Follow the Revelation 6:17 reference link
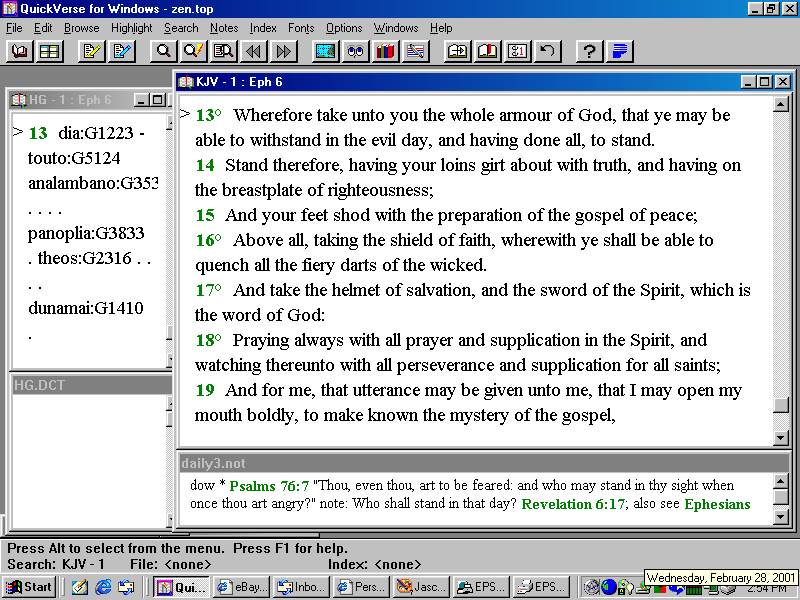This screenshot has height=600, width=800. pyautogui.click(x=573, y=504)
